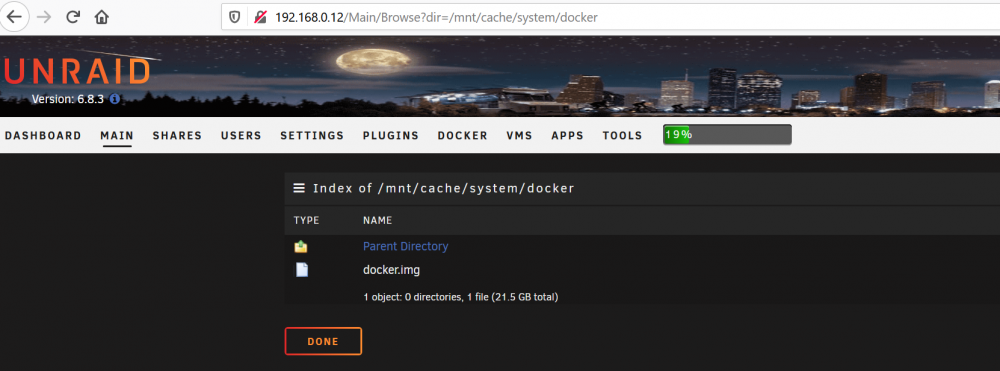
Task: Click the Unraid logo
Action: point(77,71)
